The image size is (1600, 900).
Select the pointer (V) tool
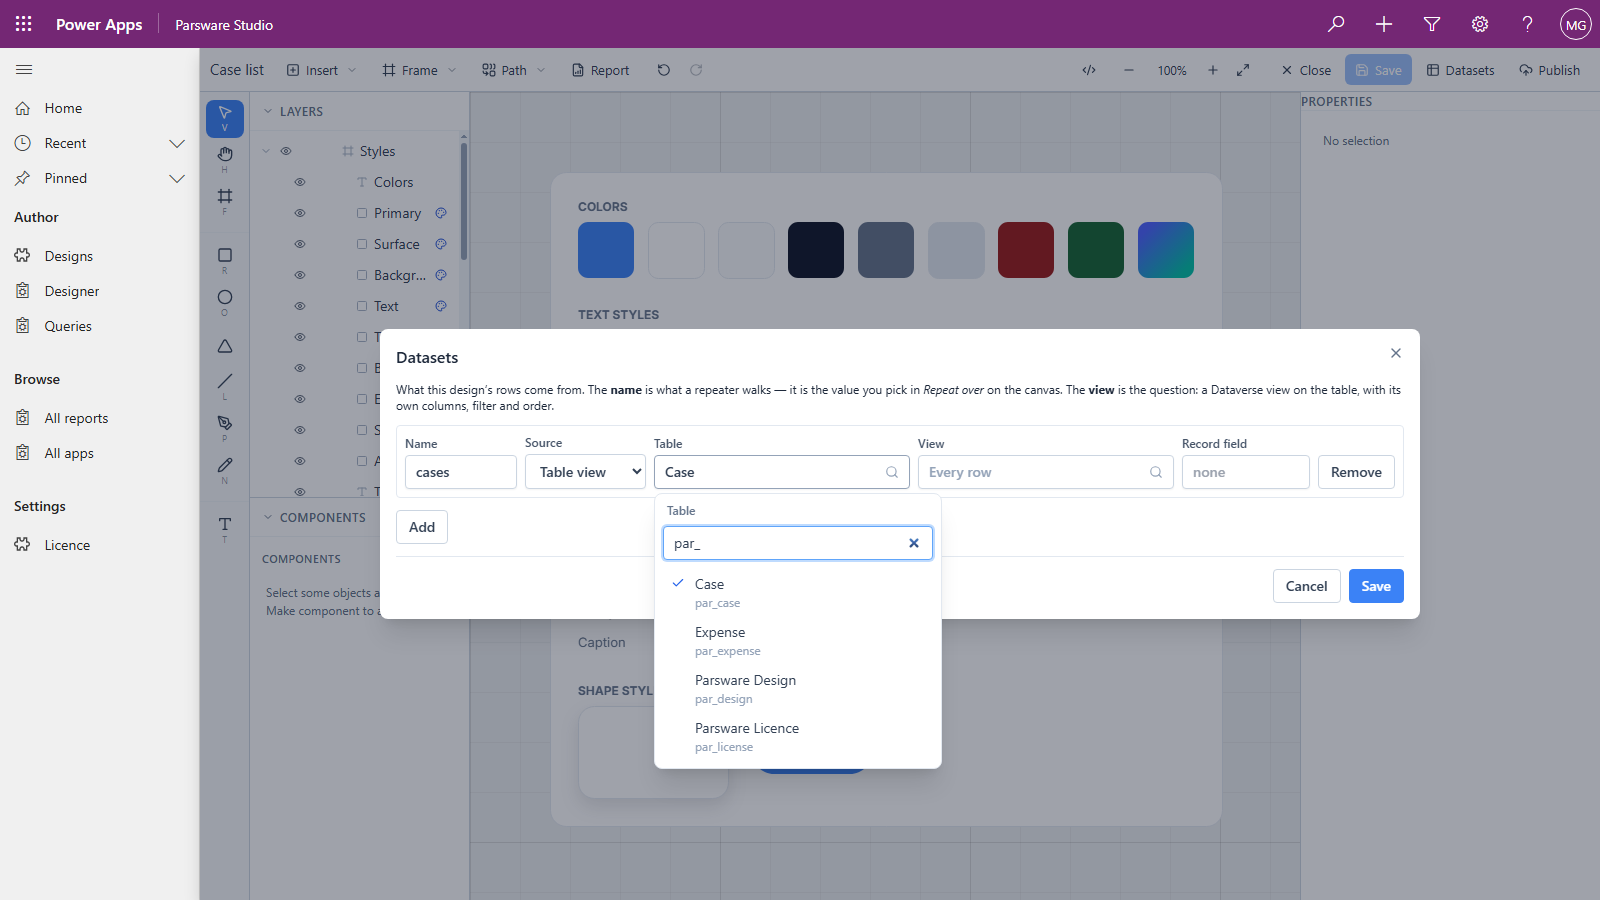point(225,118)
